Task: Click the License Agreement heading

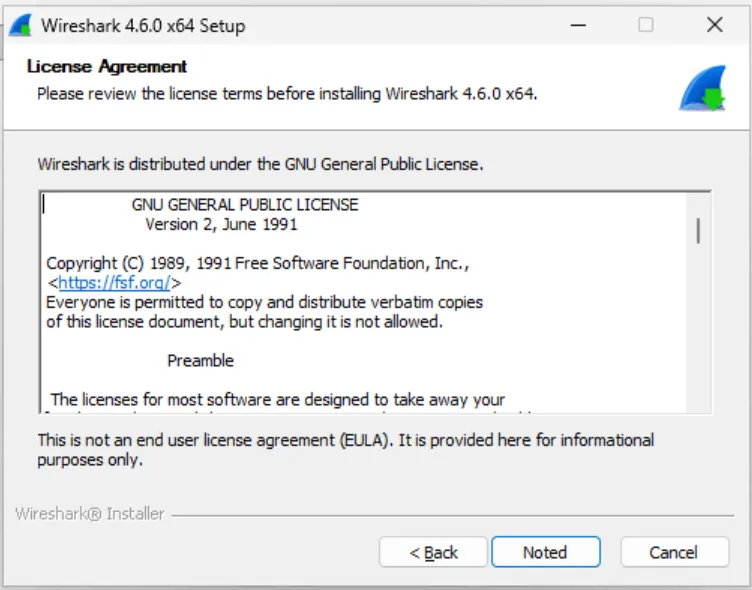Action: [107, 67]
